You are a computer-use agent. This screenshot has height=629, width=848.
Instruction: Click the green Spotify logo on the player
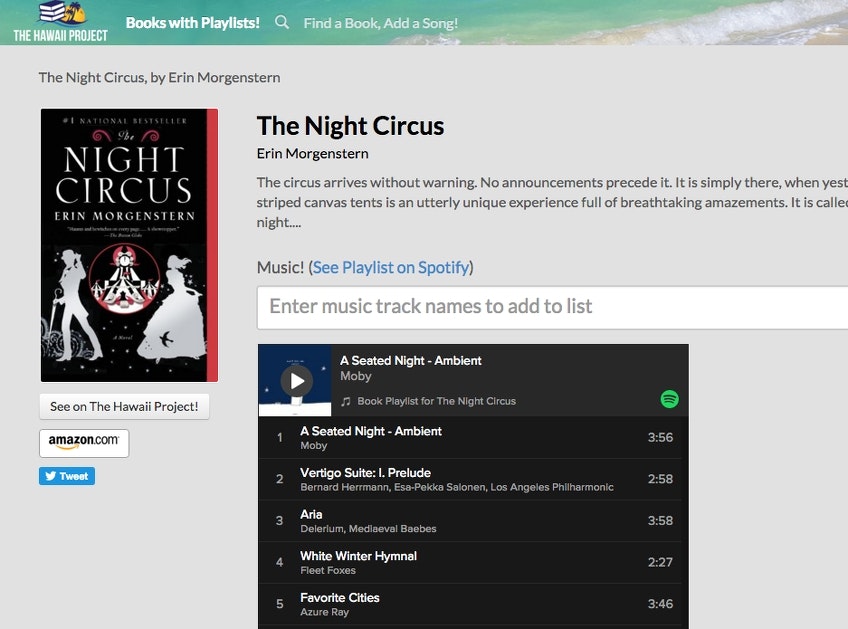667,399
